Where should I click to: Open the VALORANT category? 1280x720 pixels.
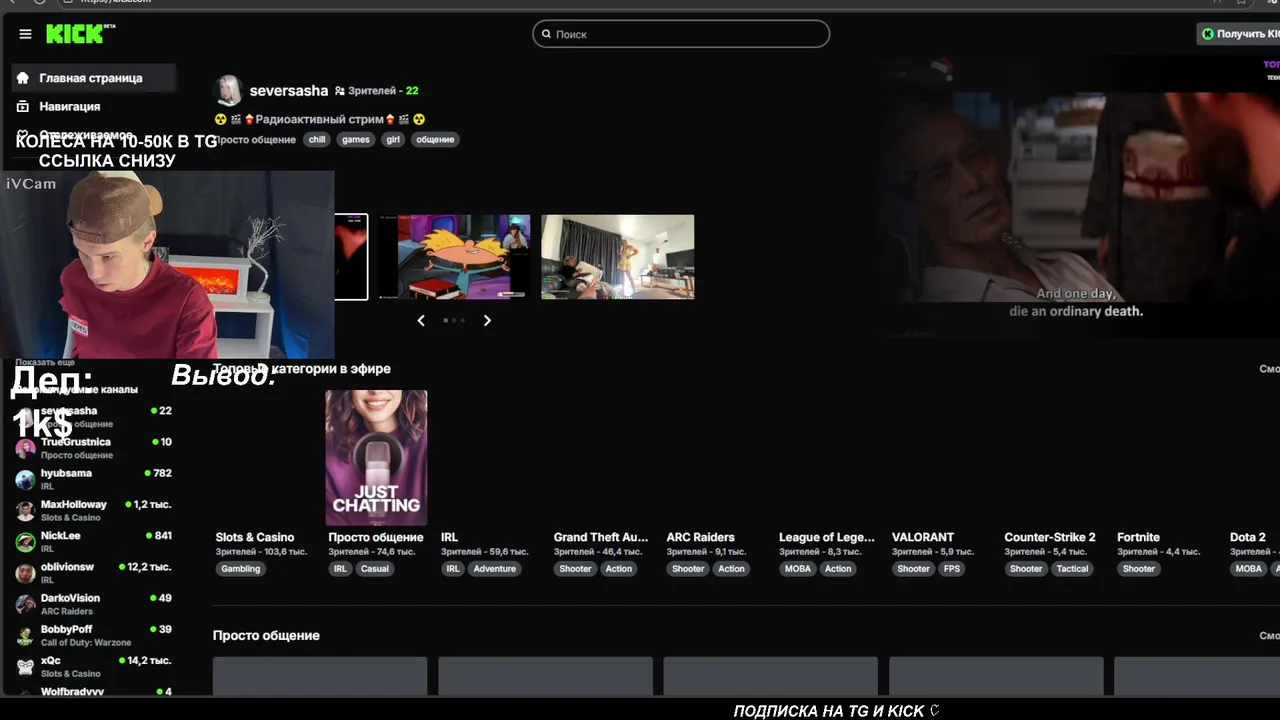tap(923, 537)
